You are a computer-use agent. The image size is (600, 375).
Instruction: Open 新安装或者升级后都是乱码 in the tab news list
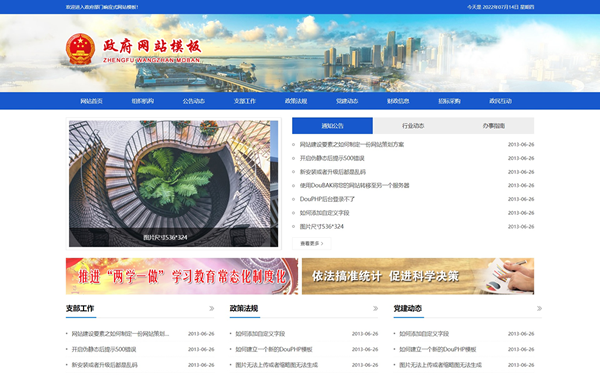coord(333,172)
